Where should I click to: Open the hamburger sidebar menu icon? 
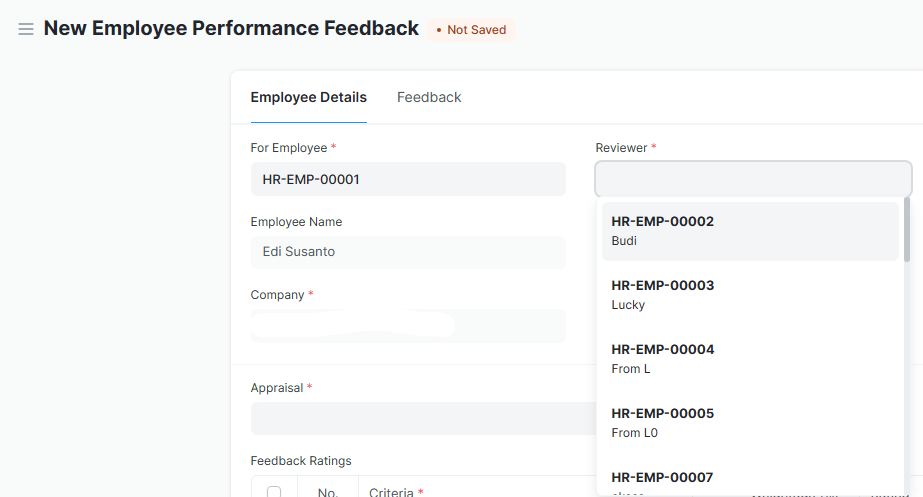coord(26,29)
